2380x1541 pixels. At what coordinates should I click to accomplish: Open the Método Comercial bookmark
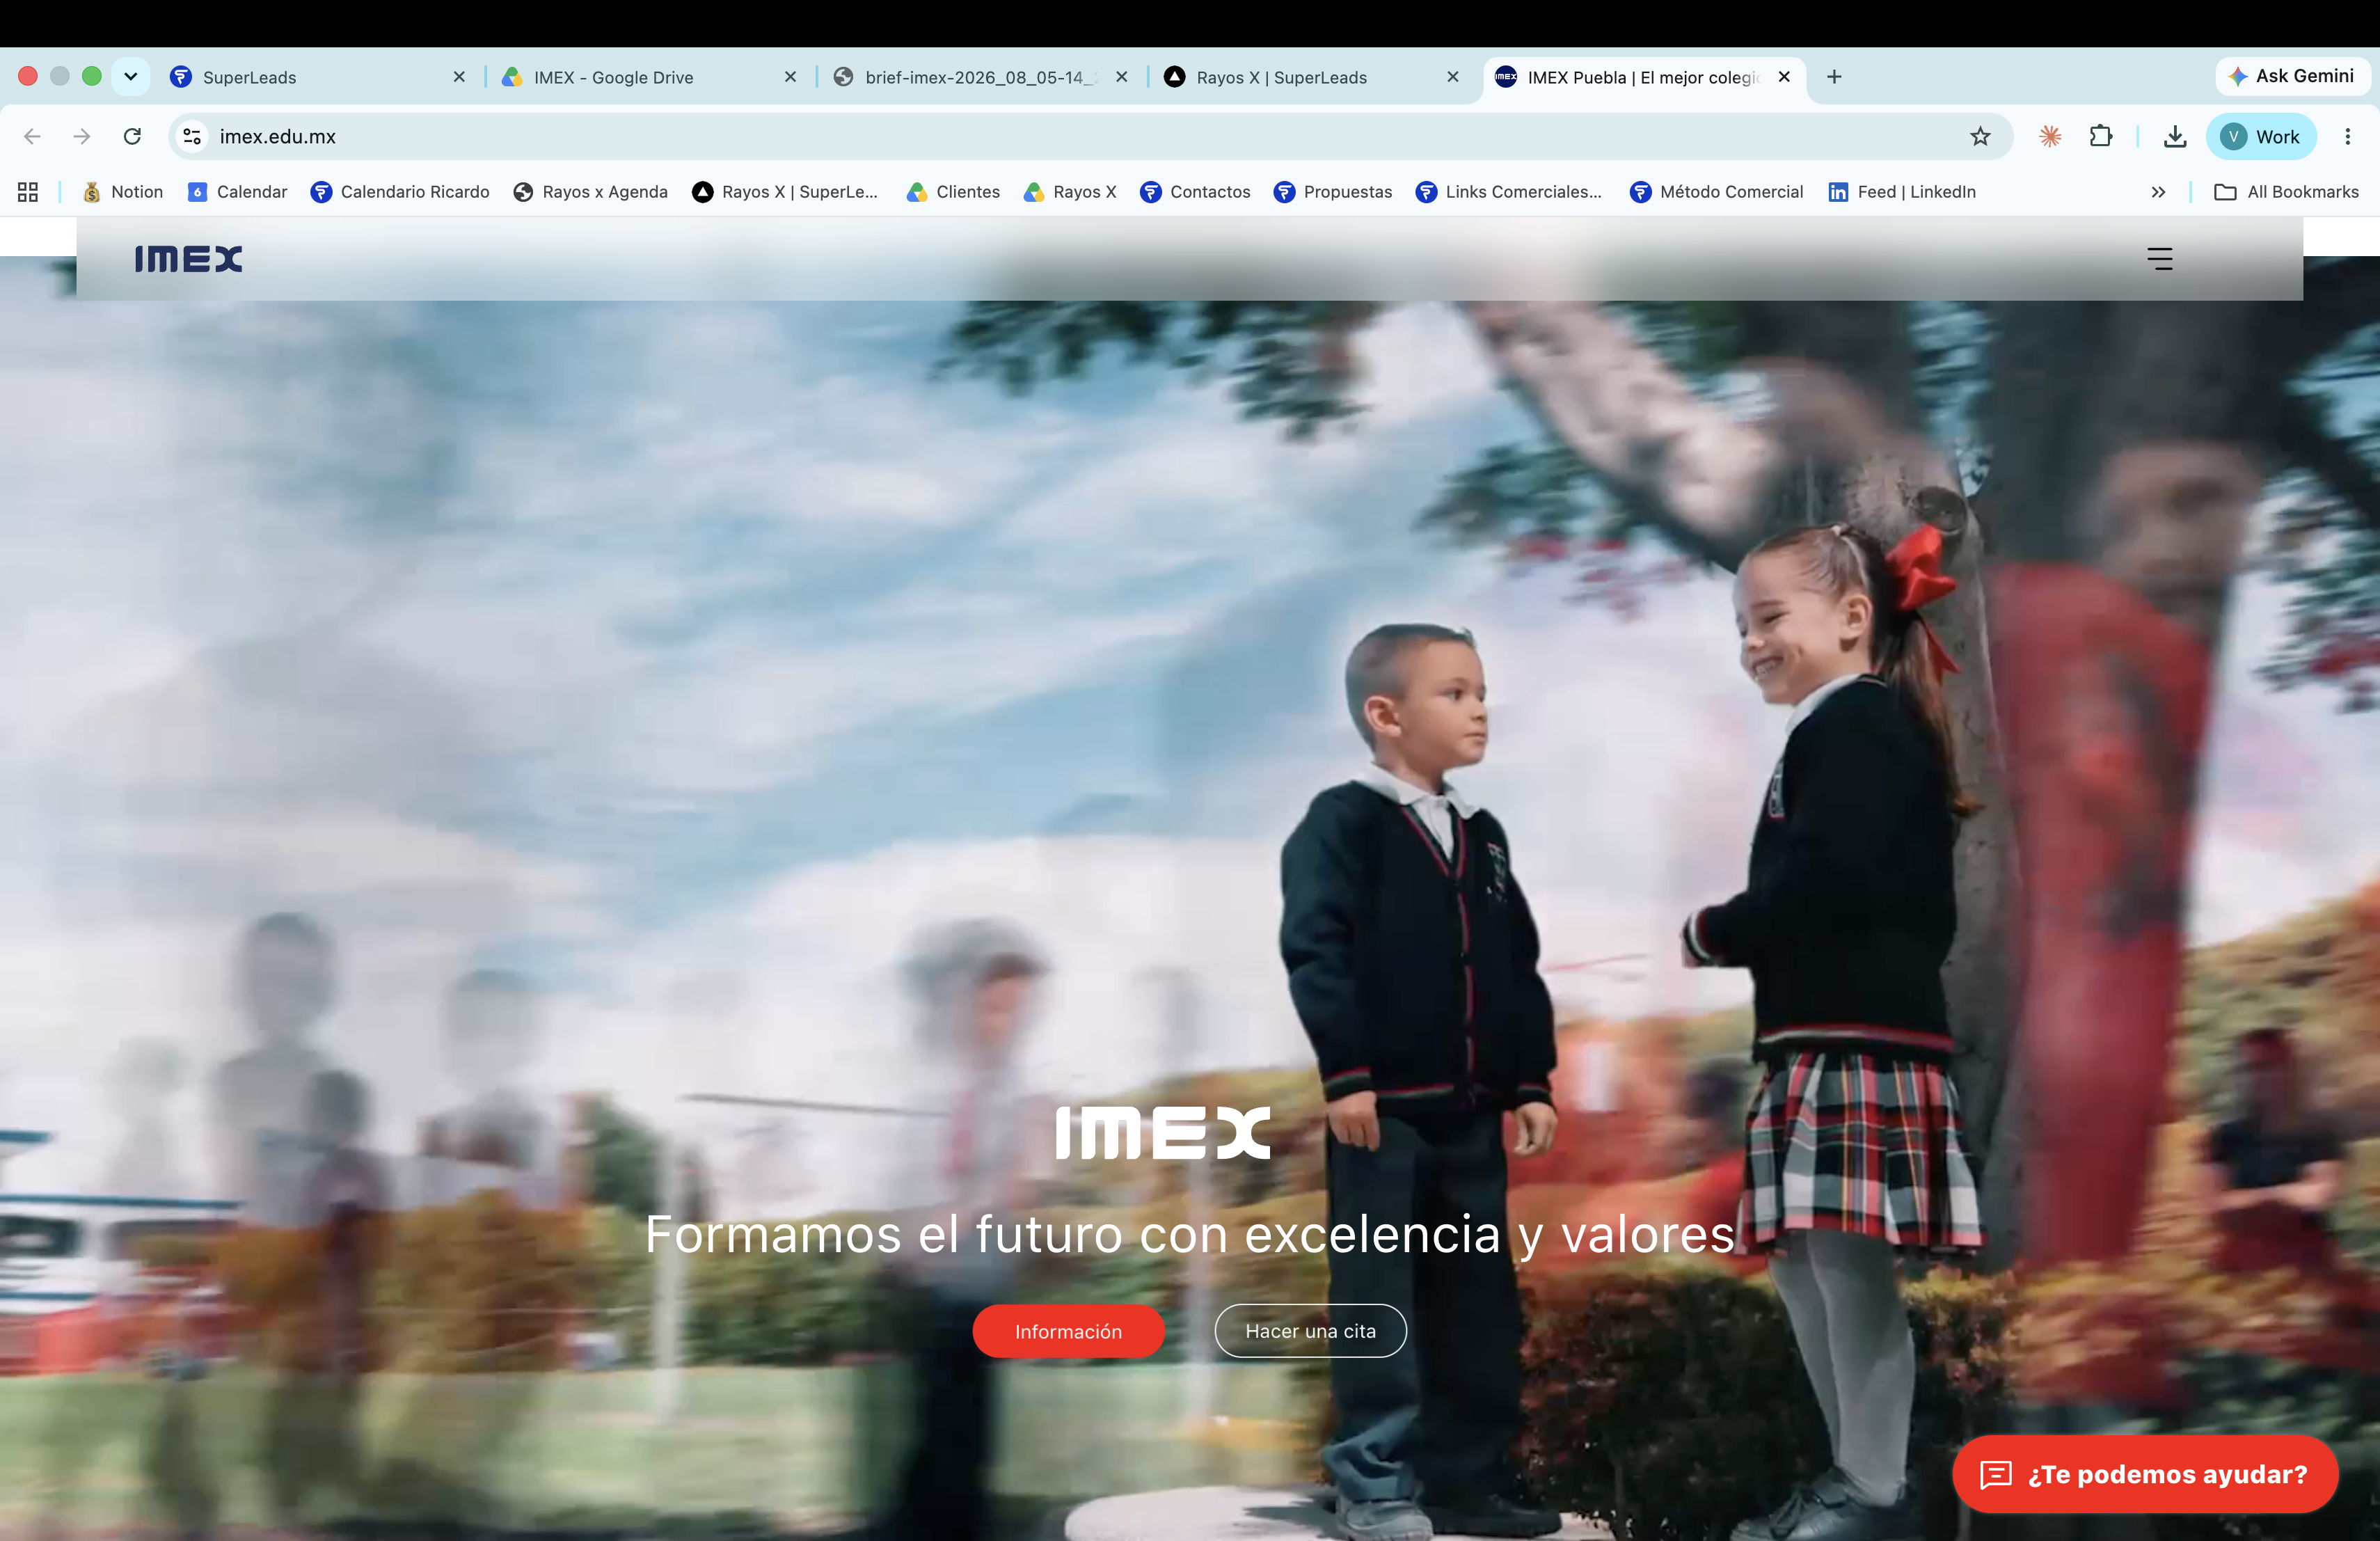1716,192
